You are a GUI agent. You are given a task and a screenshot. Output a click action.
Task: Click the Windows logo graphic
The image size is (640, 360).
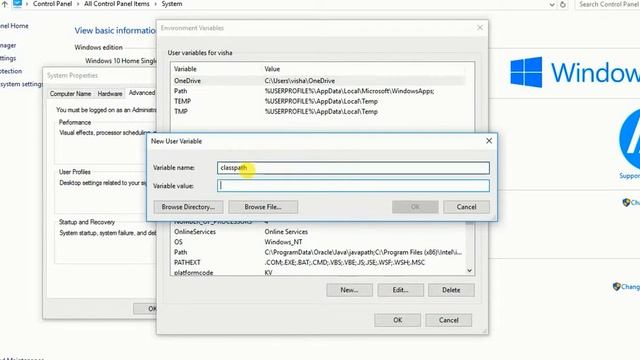[526, 72]
